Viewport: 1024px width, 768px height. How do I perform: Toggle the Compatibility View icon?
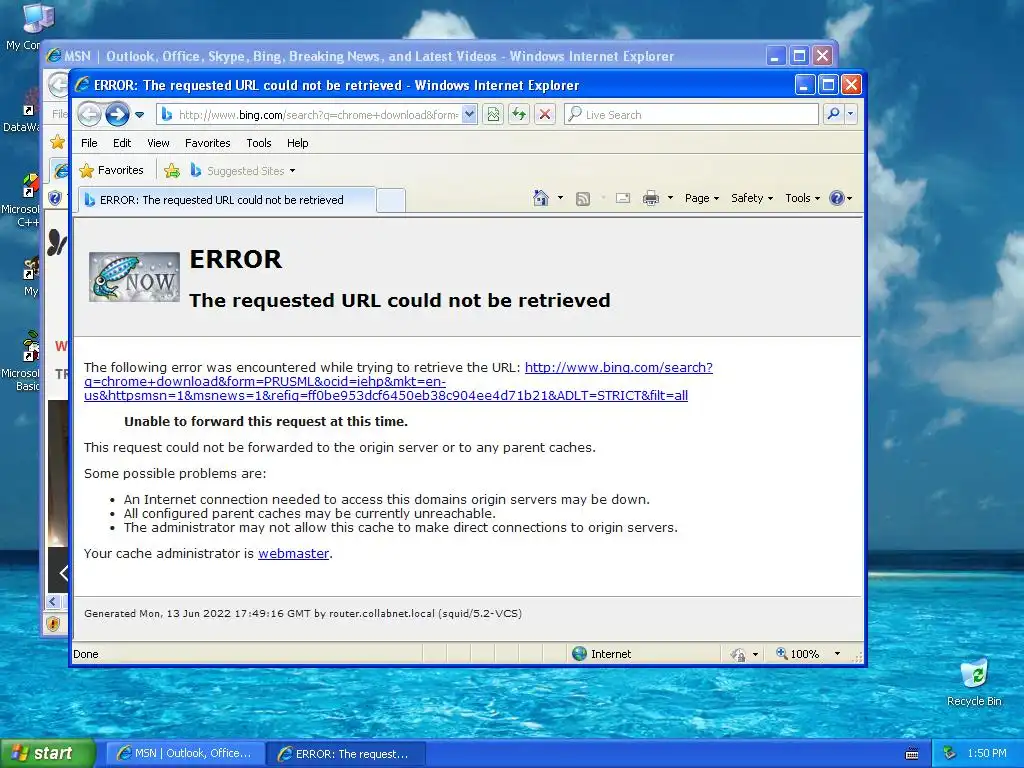493,115
